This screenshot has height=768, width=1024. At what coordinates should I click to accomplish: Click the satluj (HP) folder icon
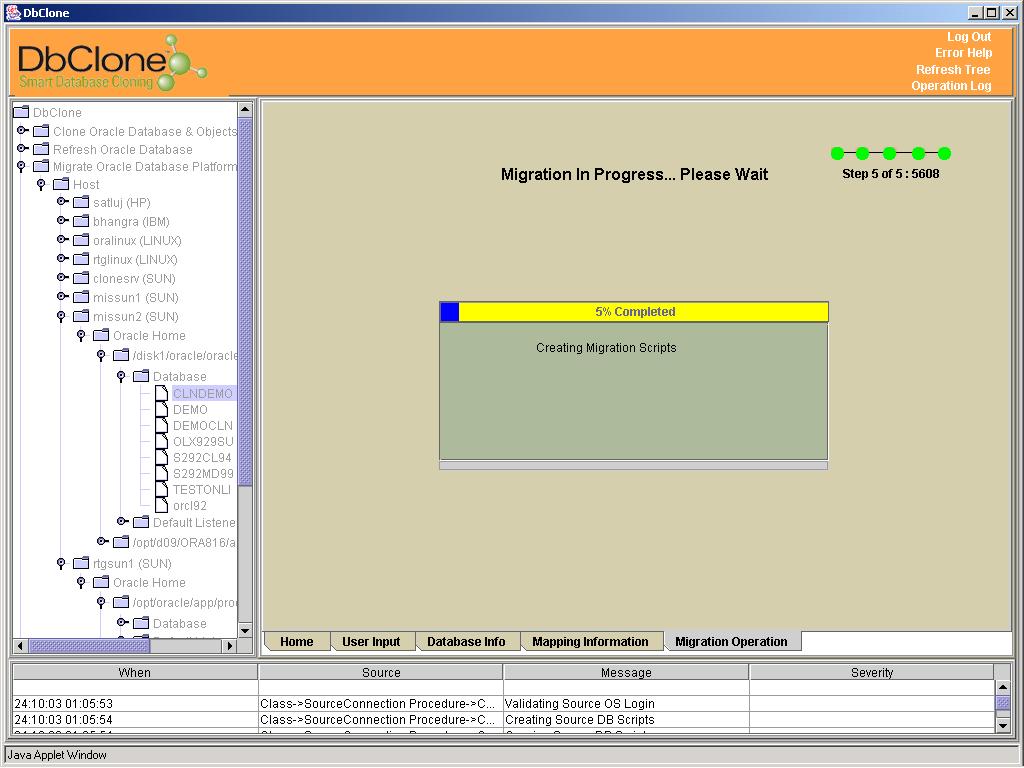click(81, 202)
